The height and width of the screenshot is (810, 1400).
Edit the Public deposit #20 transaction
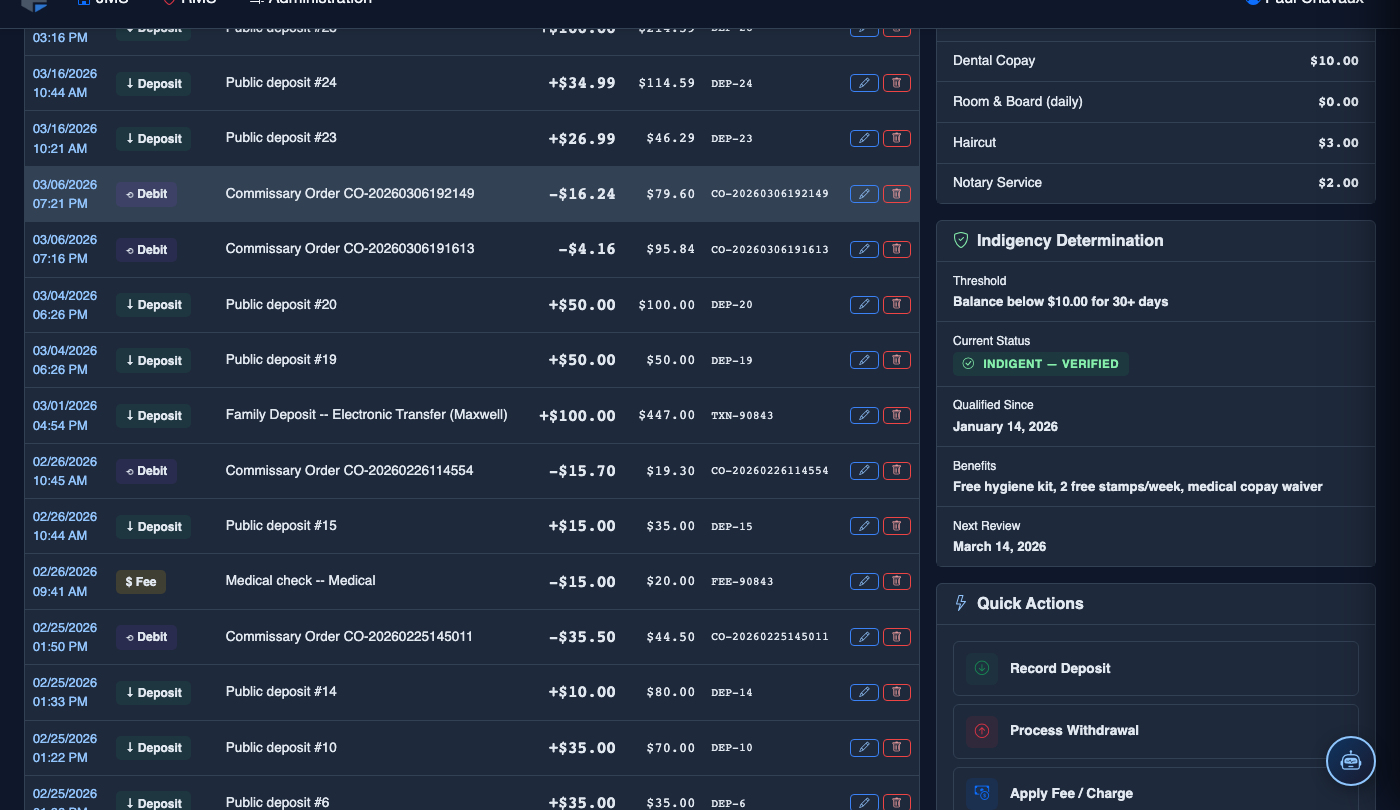(x=864, y=305)
